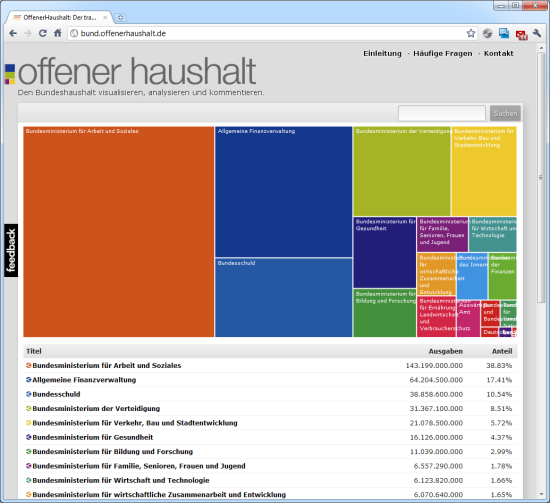Click the green bullet icon beside Verteidigung
The image size is (550, 503).
click(x=29, y=409)
